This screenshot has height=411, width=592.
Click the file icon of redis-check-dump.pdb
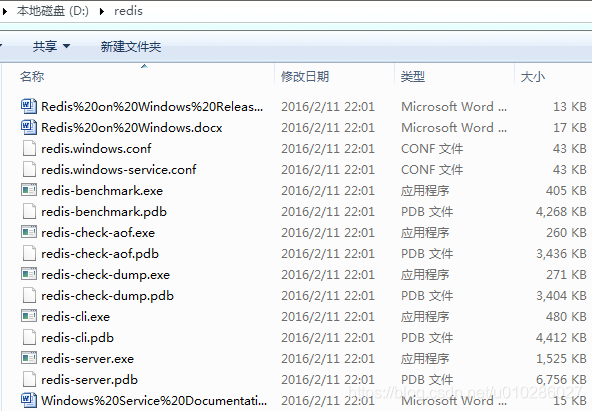(x=29, y=296)
